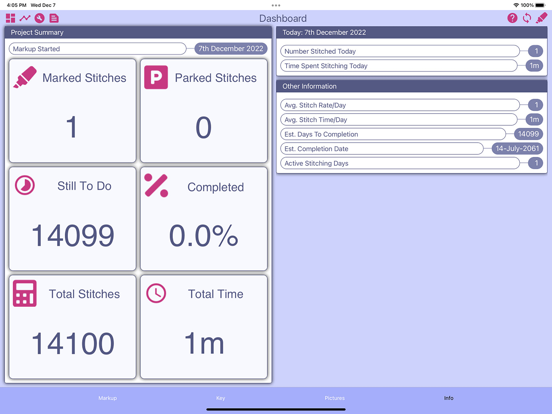Open the help question mark icon
This screenshot has height=414, width=552.
pos(512,18)
